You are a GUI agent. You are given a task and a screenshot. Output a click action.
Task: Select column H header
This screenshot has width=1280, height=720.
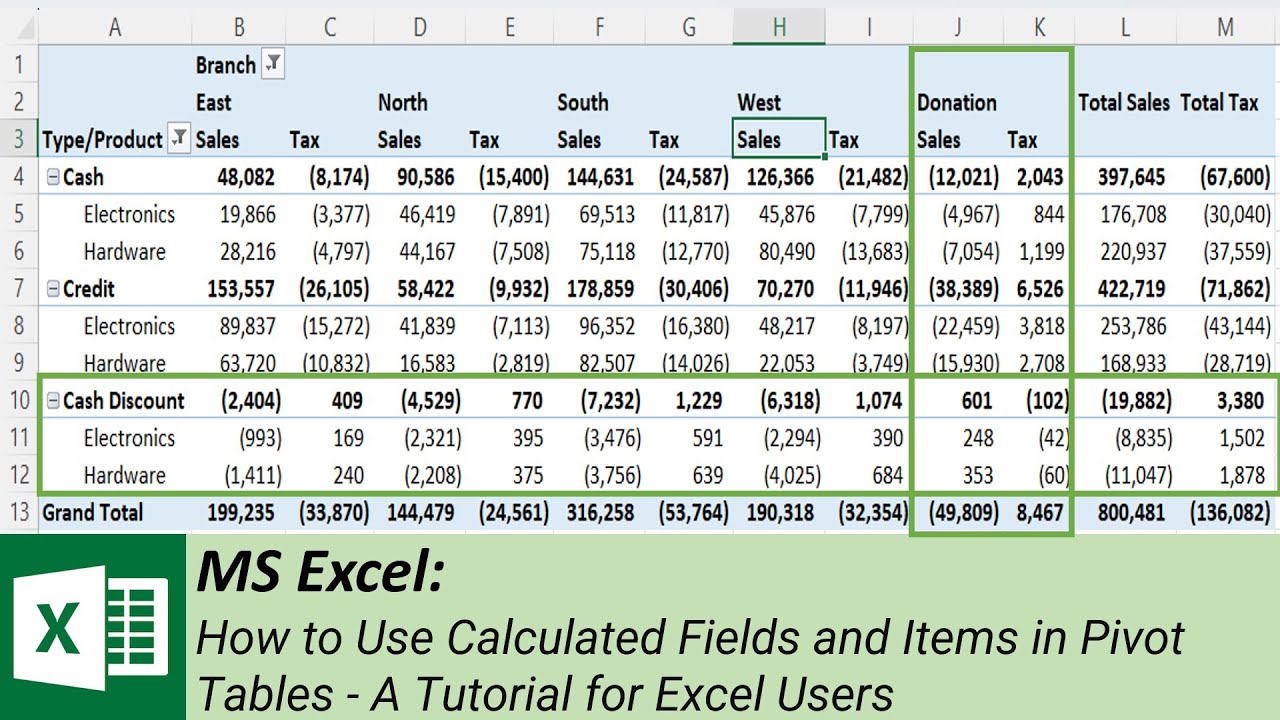(x=779, y=28)
